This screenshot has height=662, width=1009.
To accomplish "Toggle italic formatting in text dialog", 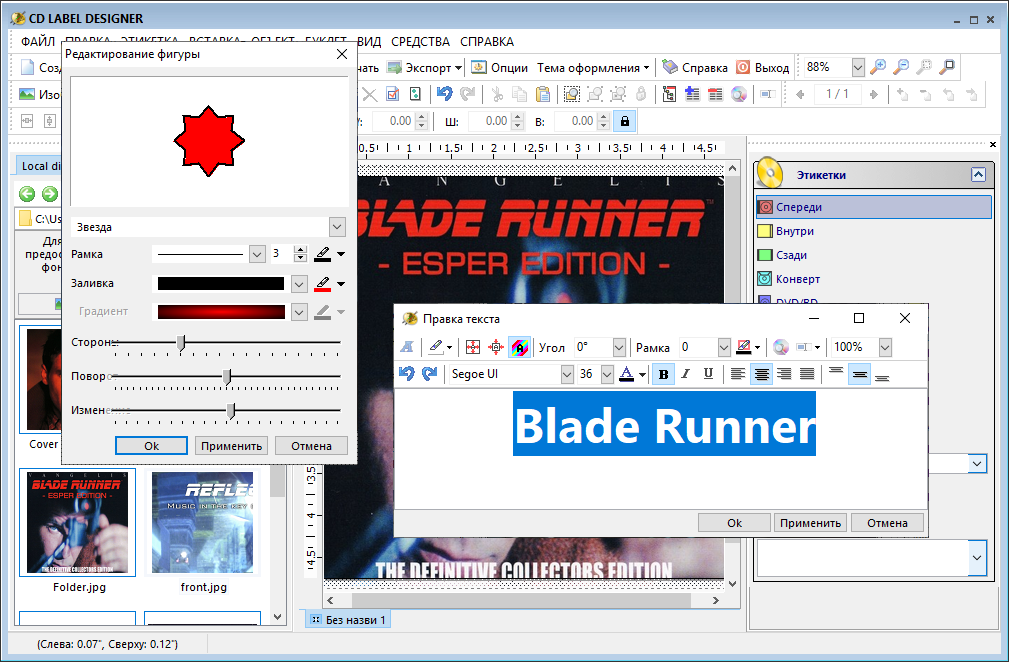I will pyautogui.click(x=686, y=374).
